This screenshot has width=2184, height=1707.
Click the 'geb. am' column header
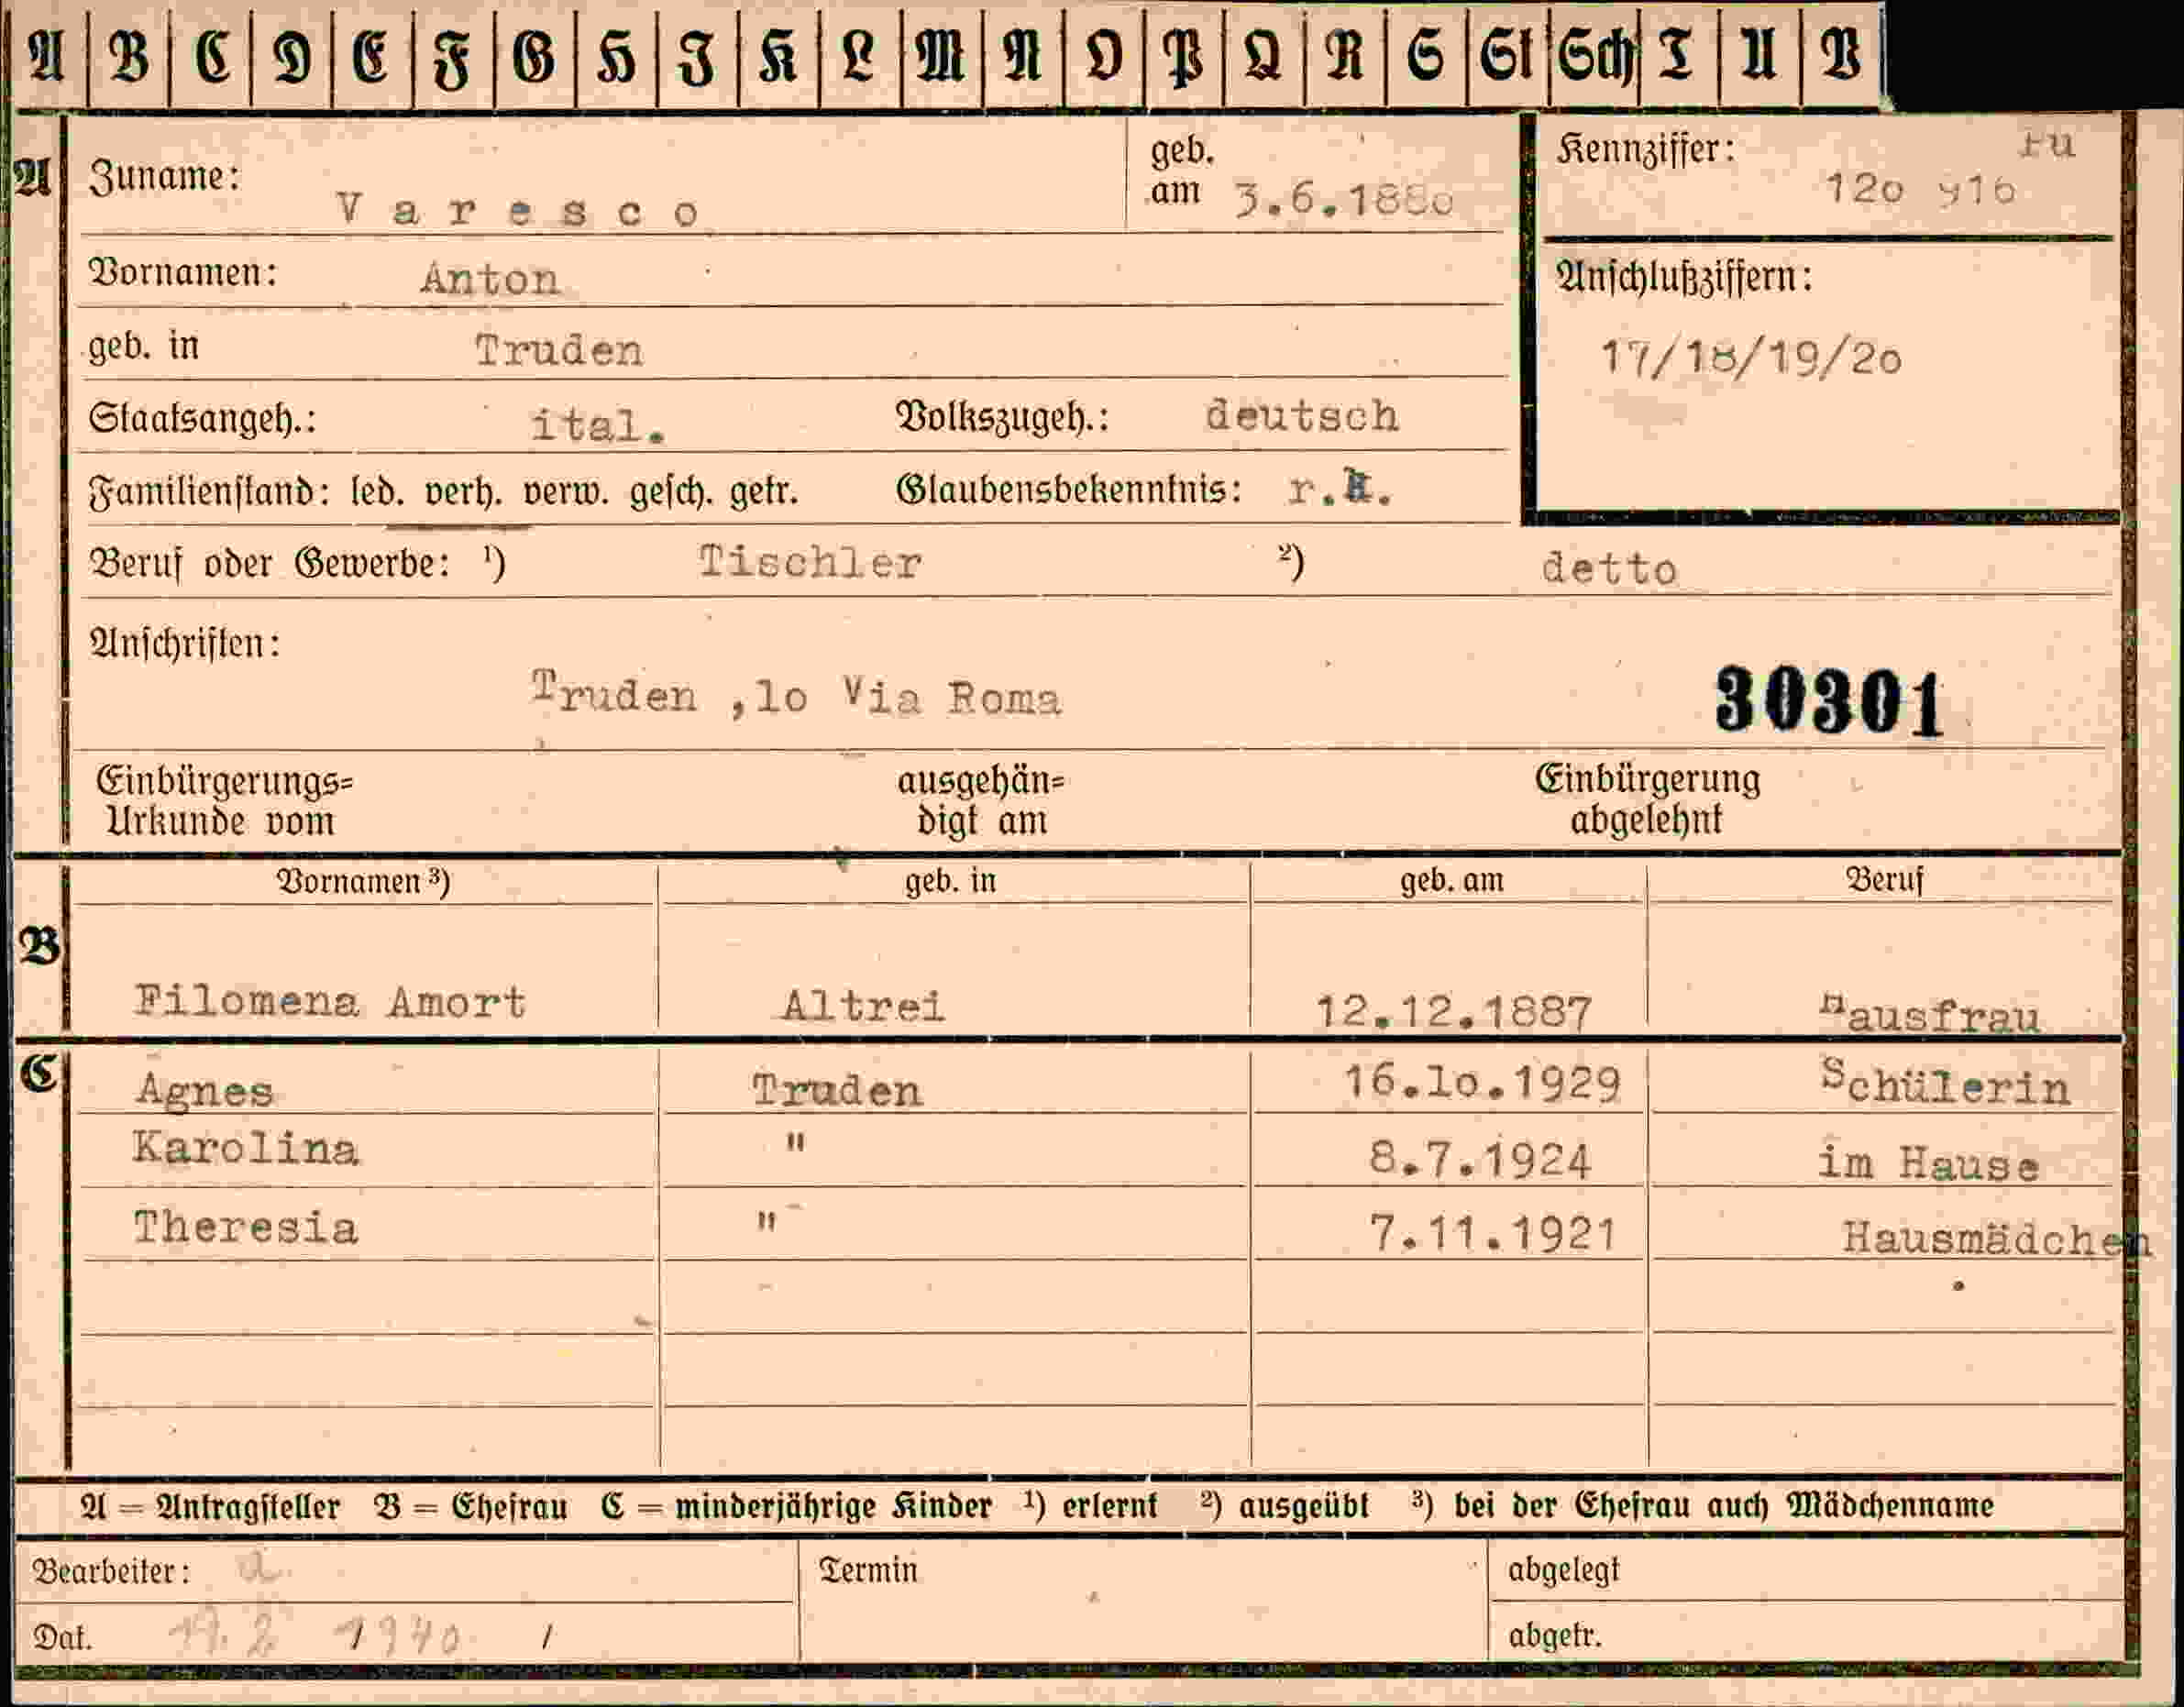[x=1451, y=880]
